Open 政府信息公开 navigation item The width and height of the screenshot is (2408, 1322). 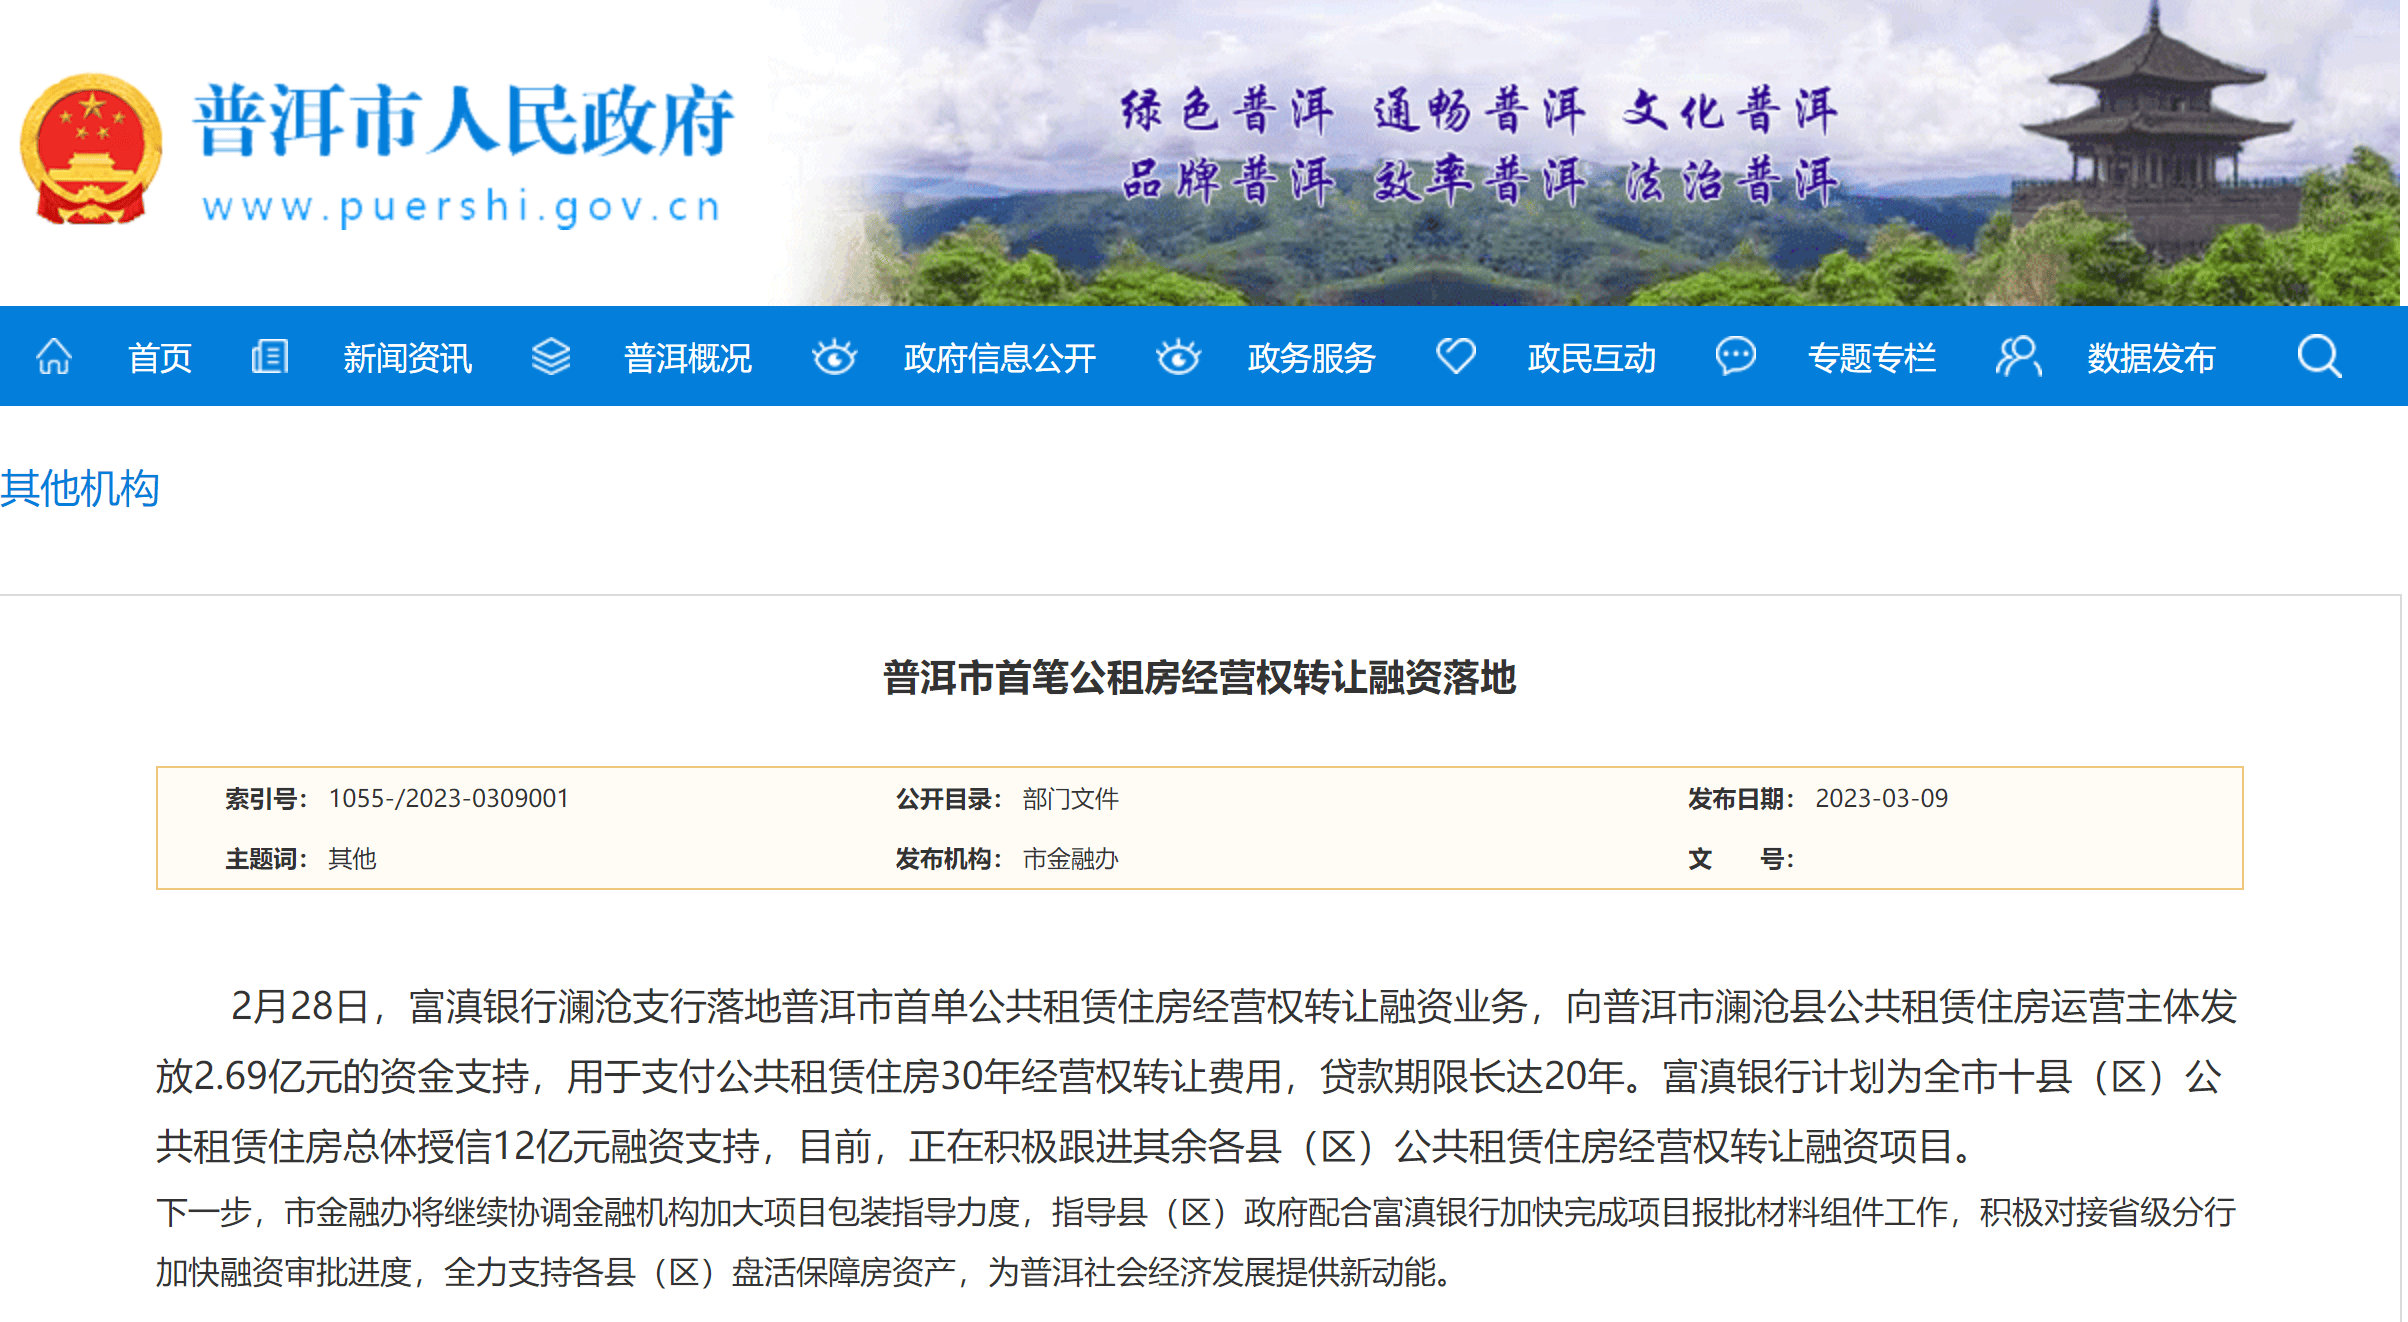click(1000, 358)
